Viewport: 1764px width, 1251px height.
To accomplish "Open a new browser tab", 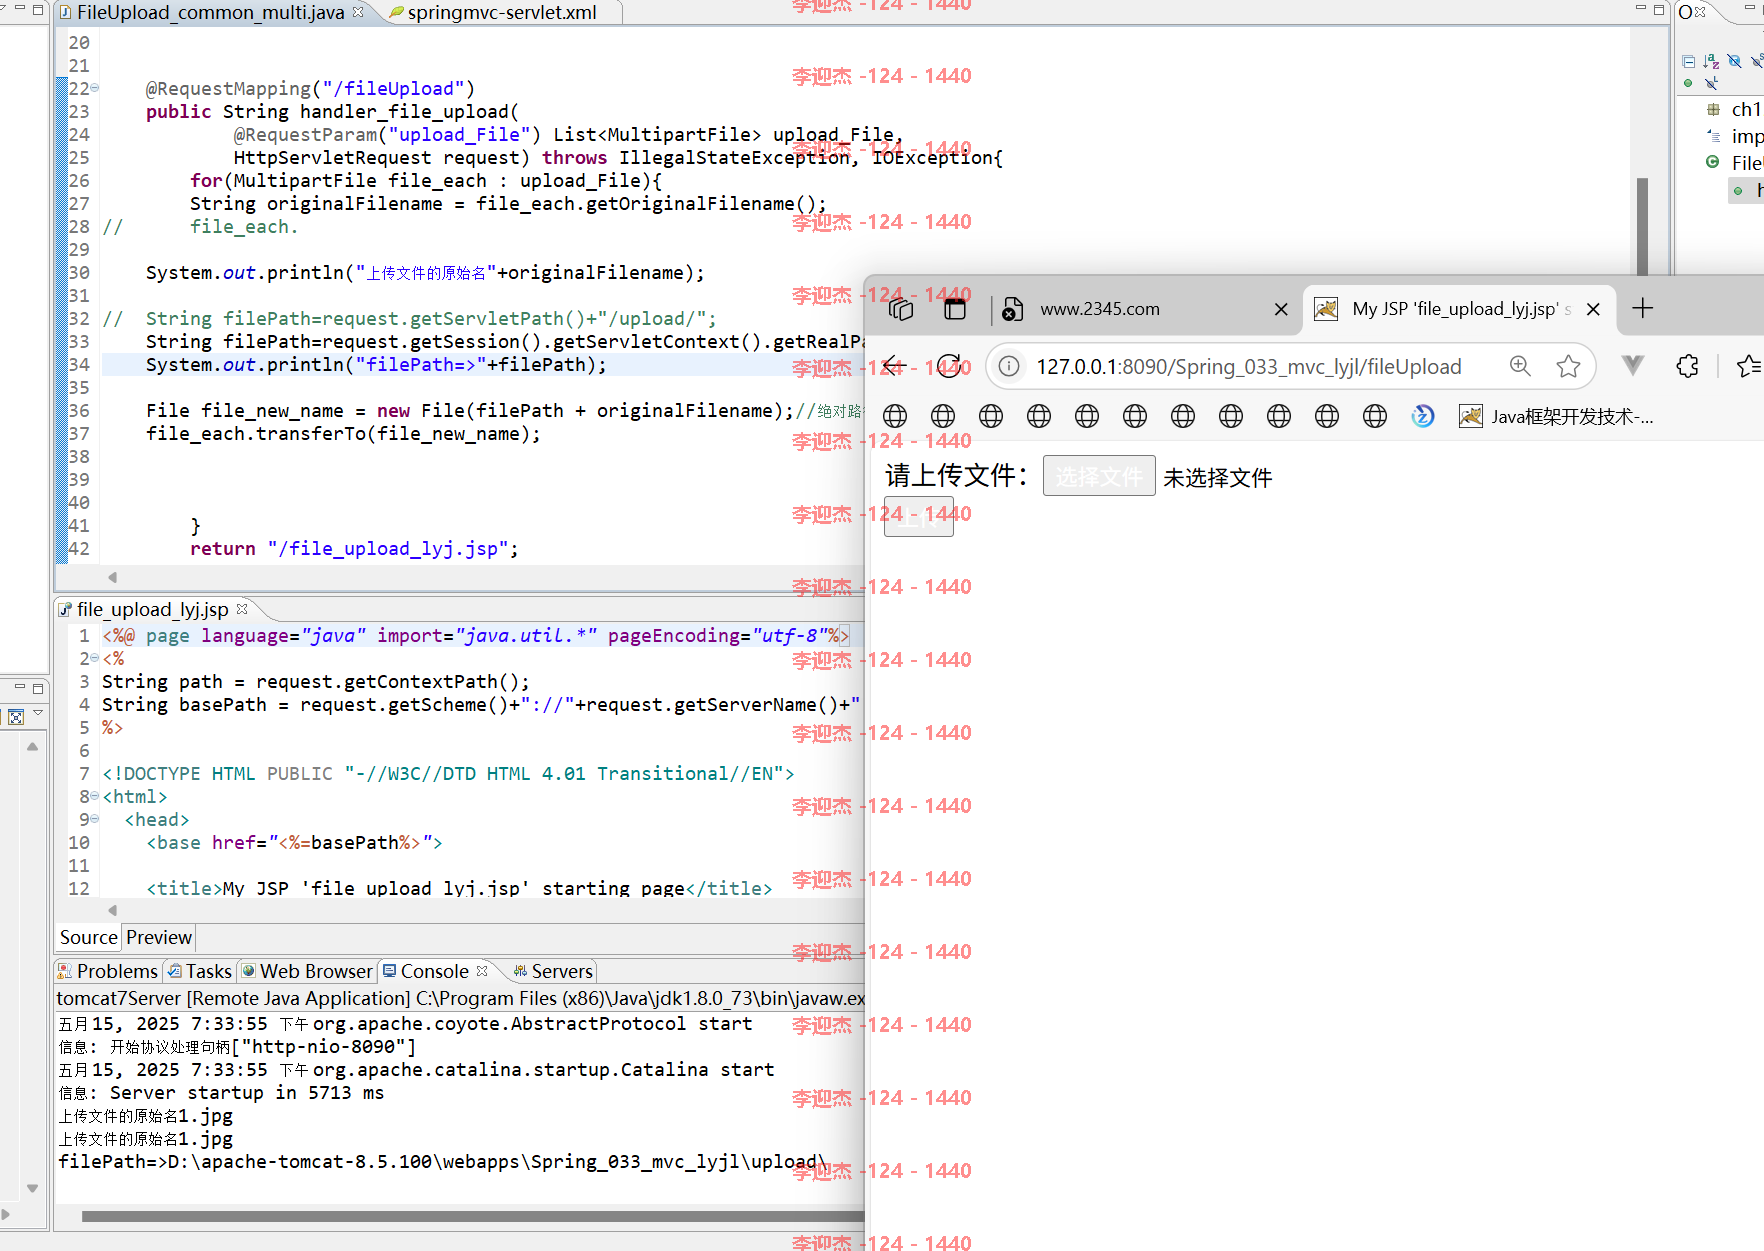I will point(1642,308).
